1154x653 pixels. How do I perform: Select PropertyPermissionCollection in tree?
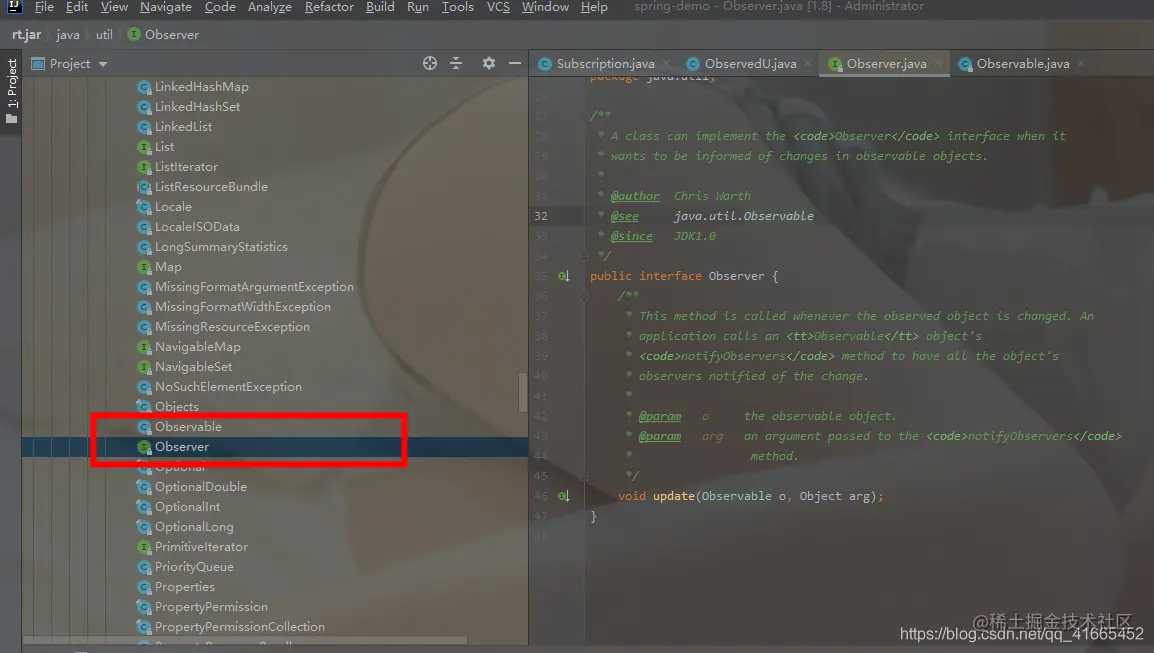239,626
